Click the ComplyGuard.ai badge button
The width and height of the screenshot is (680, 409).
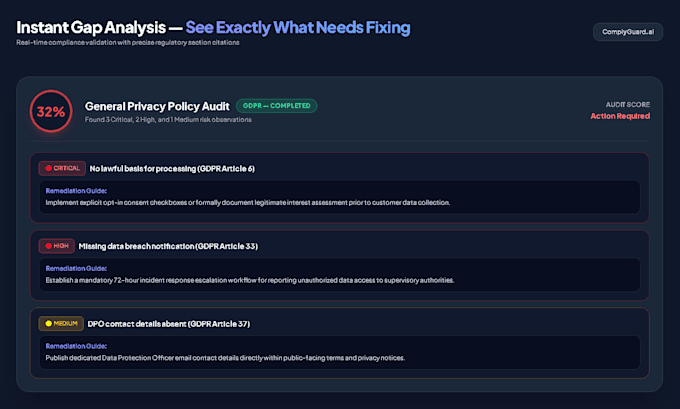(628, 32)
